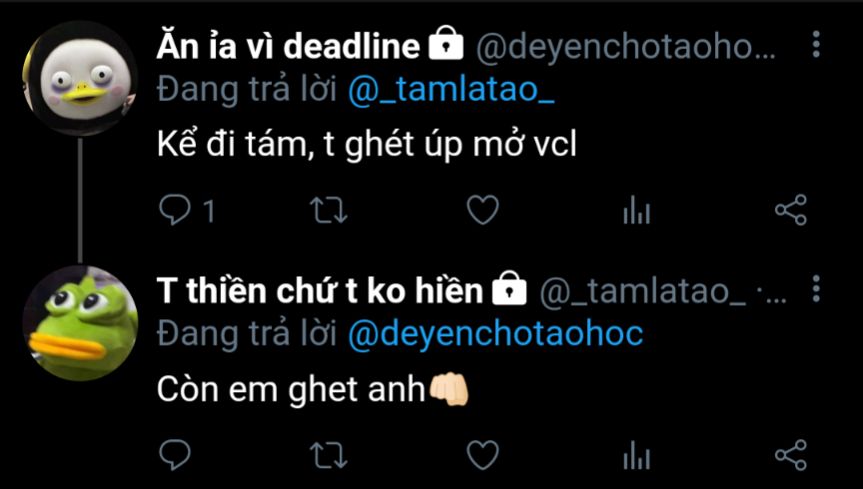
Task: Open the tweet text "Kể đi tám, t ghét úp mở vcl"
Action: click(x=367, y=145)
